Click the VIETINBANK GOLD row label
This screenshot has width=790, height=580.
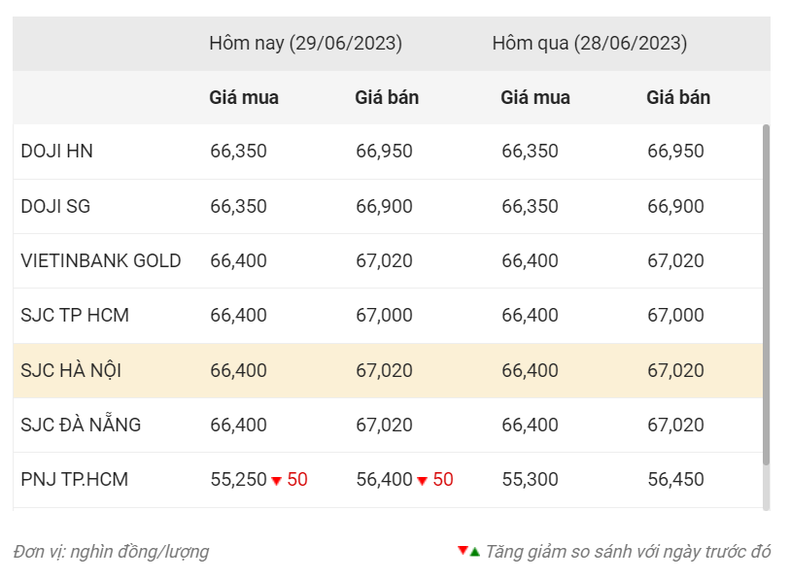click(101, 261)
